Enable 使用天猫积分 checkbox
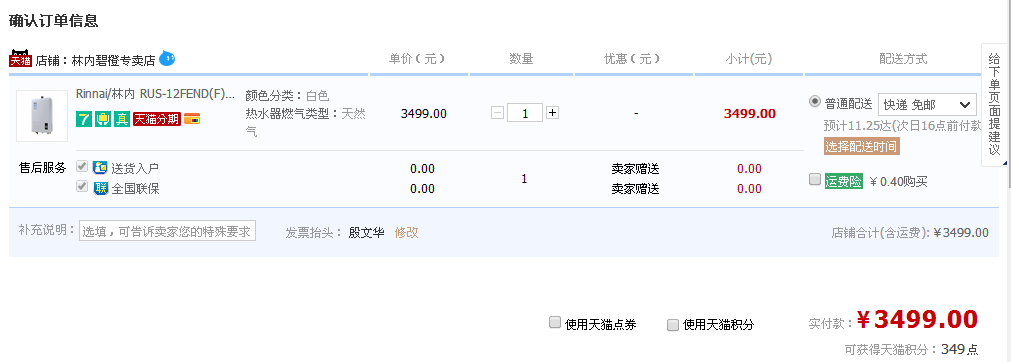Viewport: 1011px width, 362px height. [x=672, y=325]
